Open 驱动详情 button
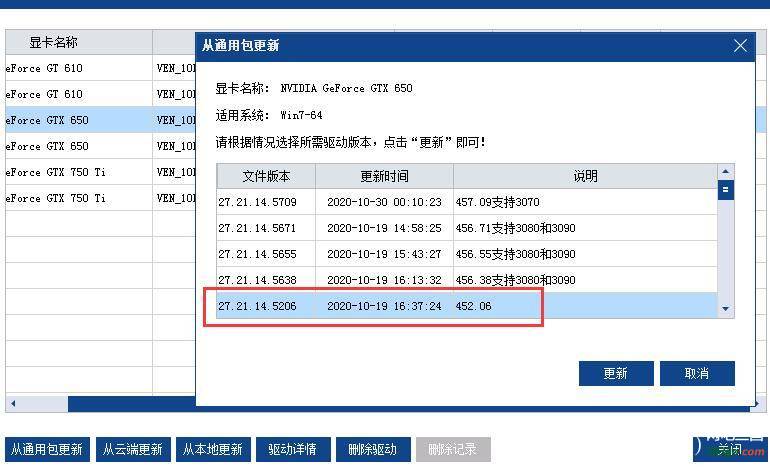Viewport: 770px width, 467px height. 293,449
